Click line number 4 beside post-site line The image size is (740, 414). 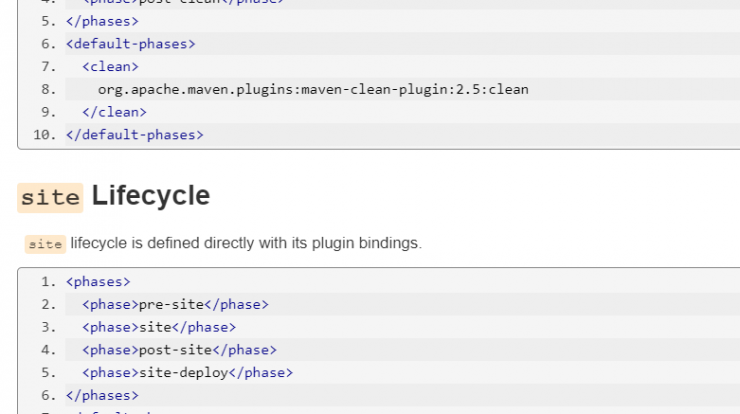(49, 350)
